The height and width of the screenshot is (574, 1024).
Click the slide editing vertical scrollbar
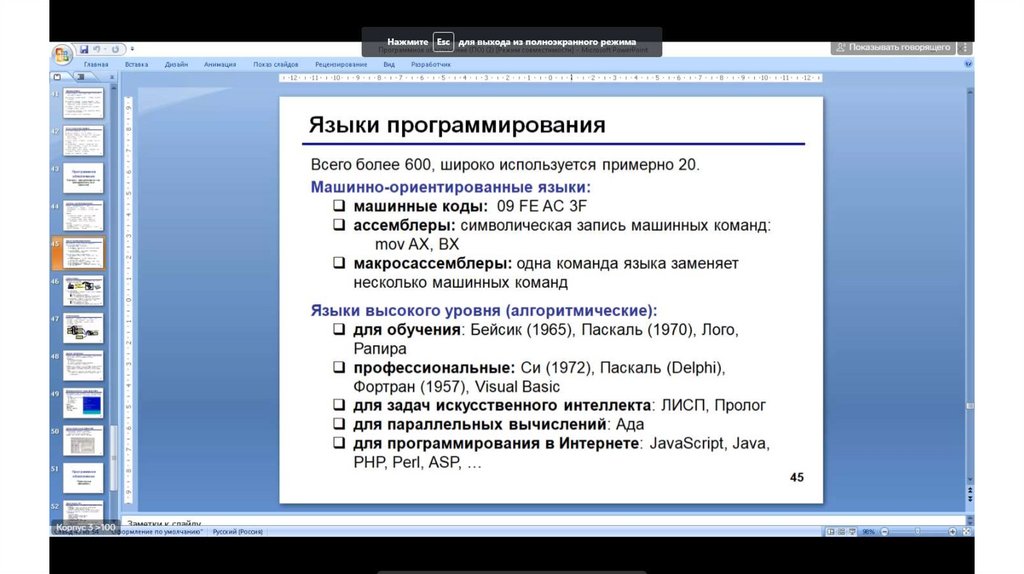coord(970,287)
